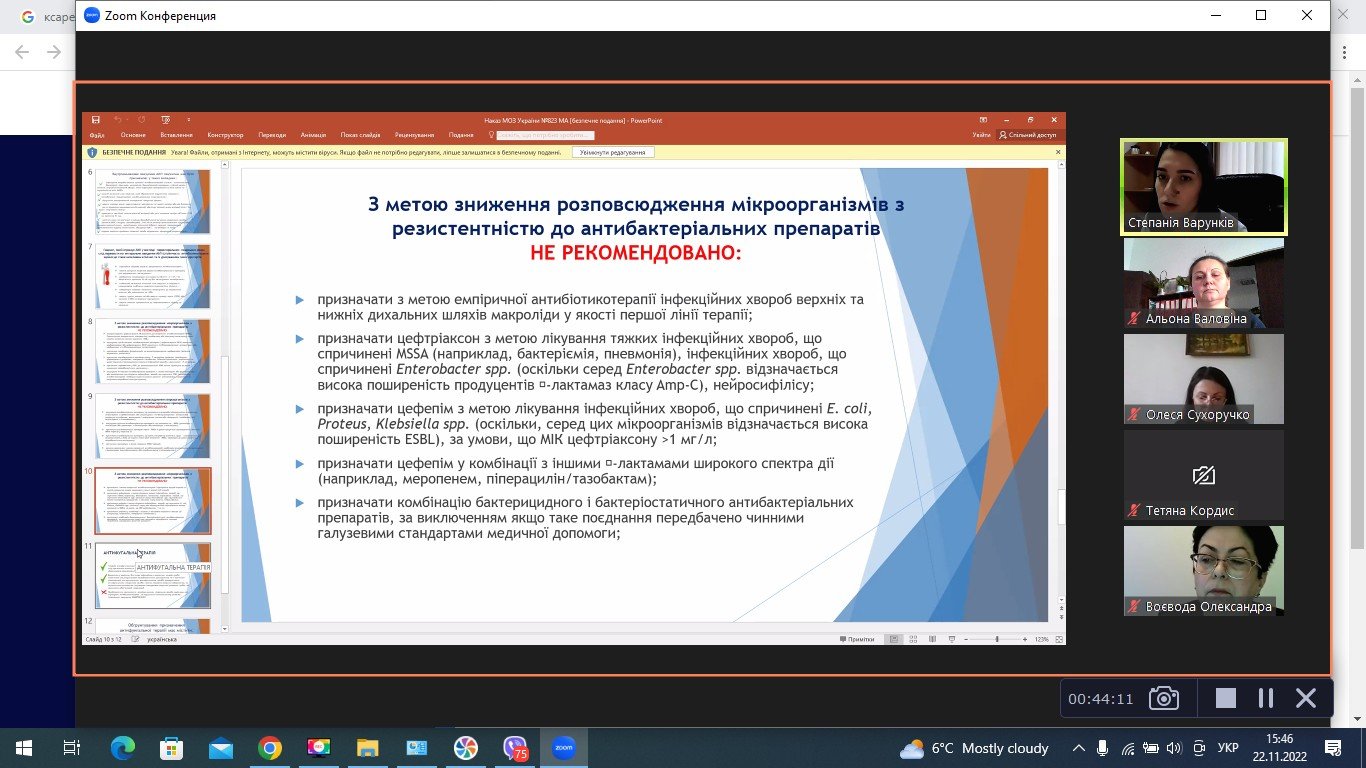Viewport: 1366px width, 768px height.
Task: Open Viber from the taskbar
Action: click(515, 748)
